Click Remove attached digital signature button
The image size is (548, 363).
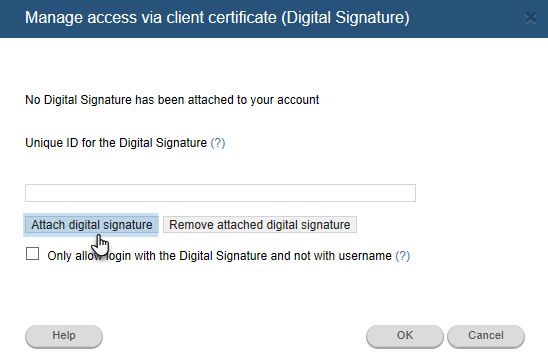(x=260, y=225)
